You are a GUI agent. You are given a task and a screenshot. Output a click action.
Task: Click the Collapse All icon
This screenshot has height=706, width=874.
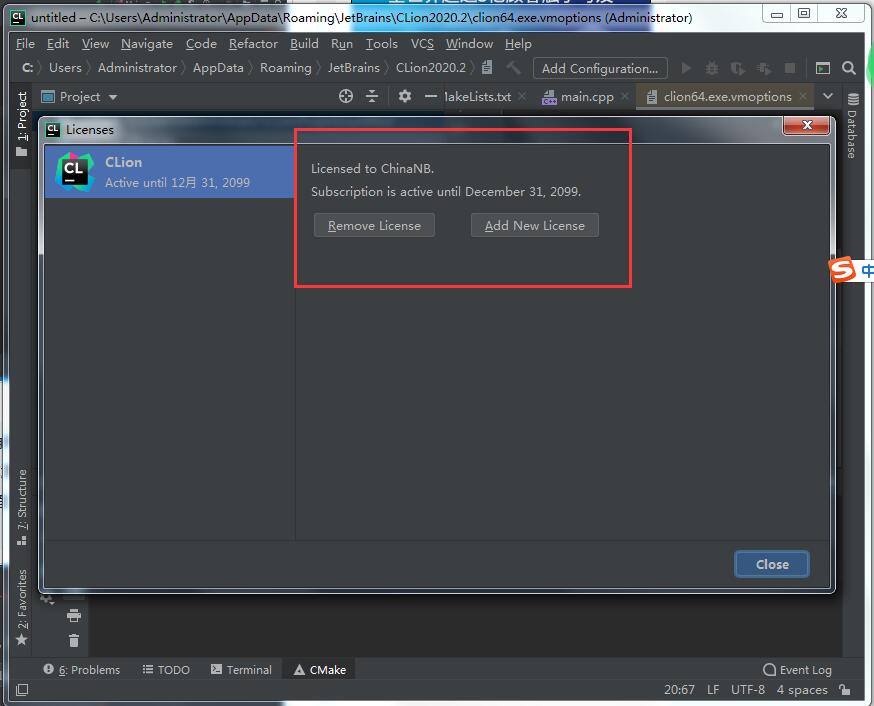(x=372, y=96)
